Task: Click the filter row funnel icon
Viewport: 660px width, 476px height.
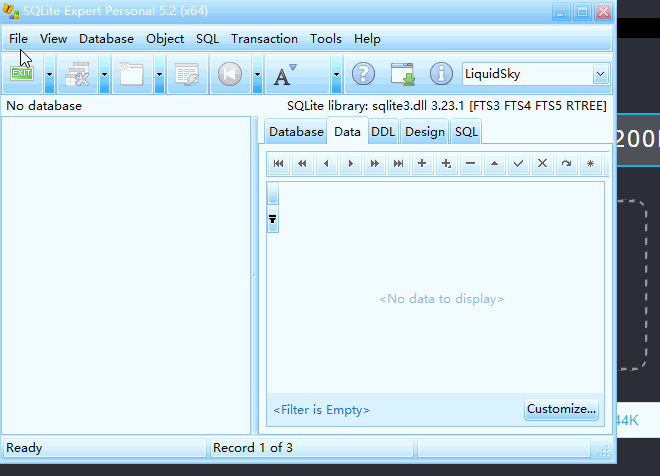Action: click(x=272, y=219)
